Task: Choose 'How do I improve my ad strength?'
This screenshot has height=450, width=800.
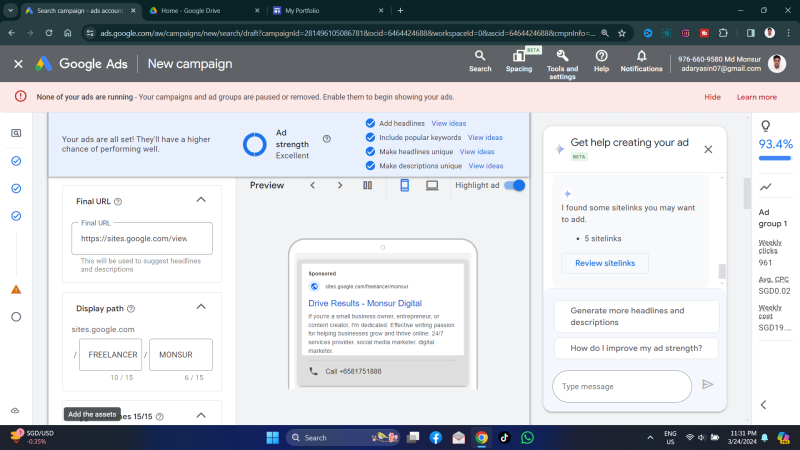Action: tap(637, 348)
